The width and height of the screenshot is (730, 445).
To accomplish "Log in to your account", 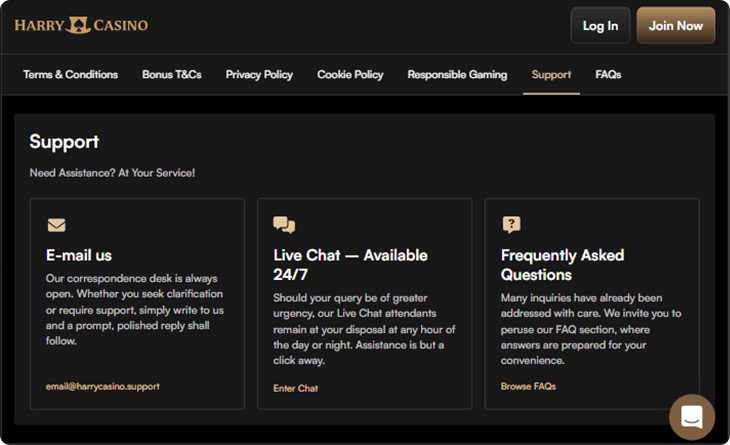I will [x=601, y=26].
